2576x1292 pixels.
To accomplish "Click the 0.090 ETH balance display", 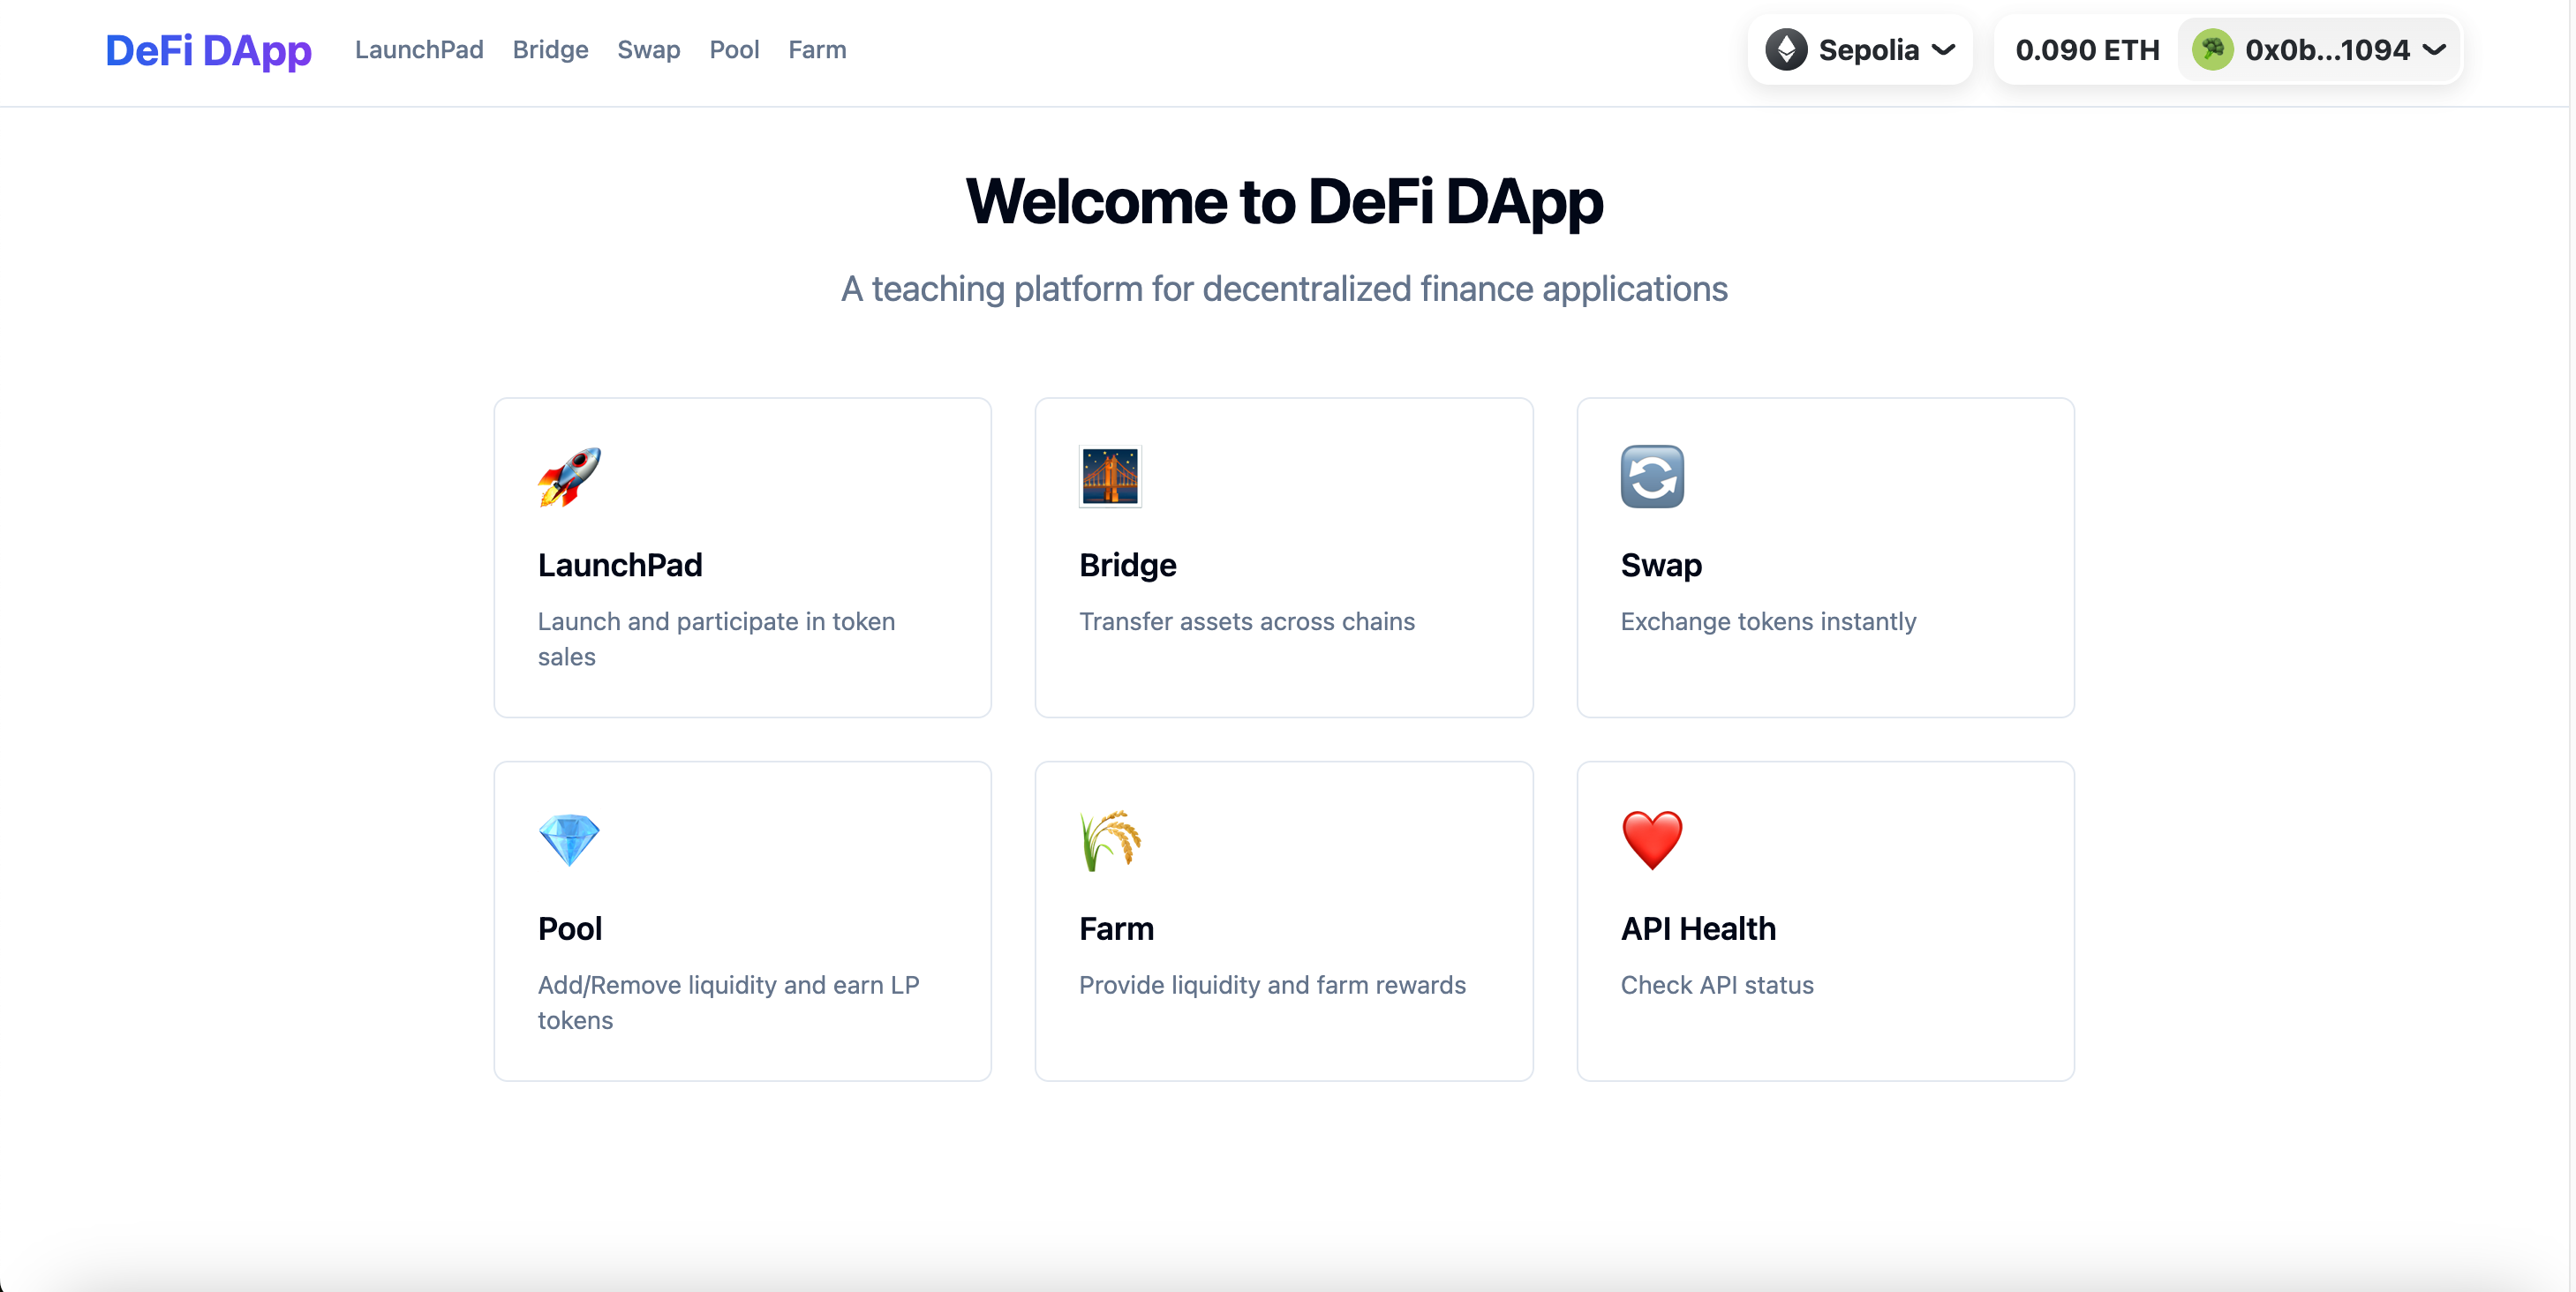I will tap(2087, 50).
